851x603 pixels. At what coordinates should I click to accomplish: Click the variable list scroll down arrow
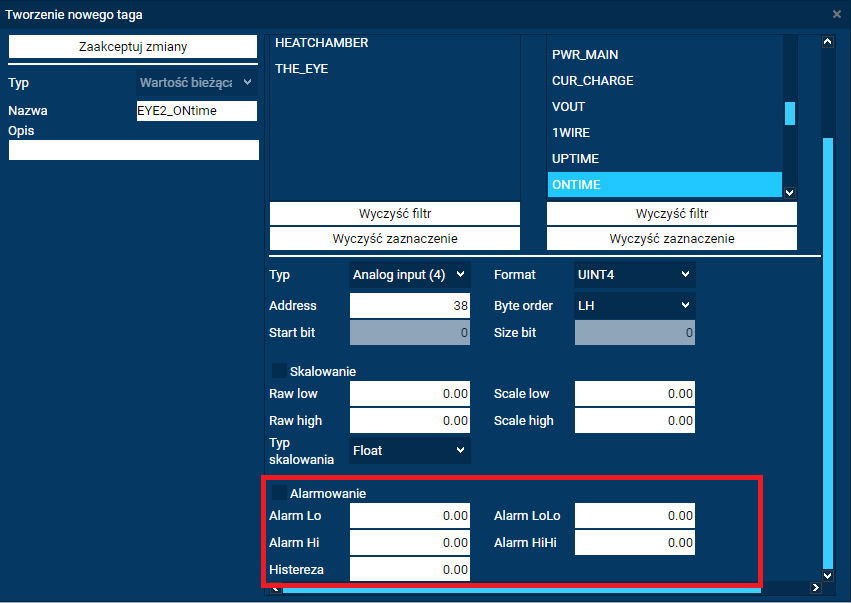(789, 192)
